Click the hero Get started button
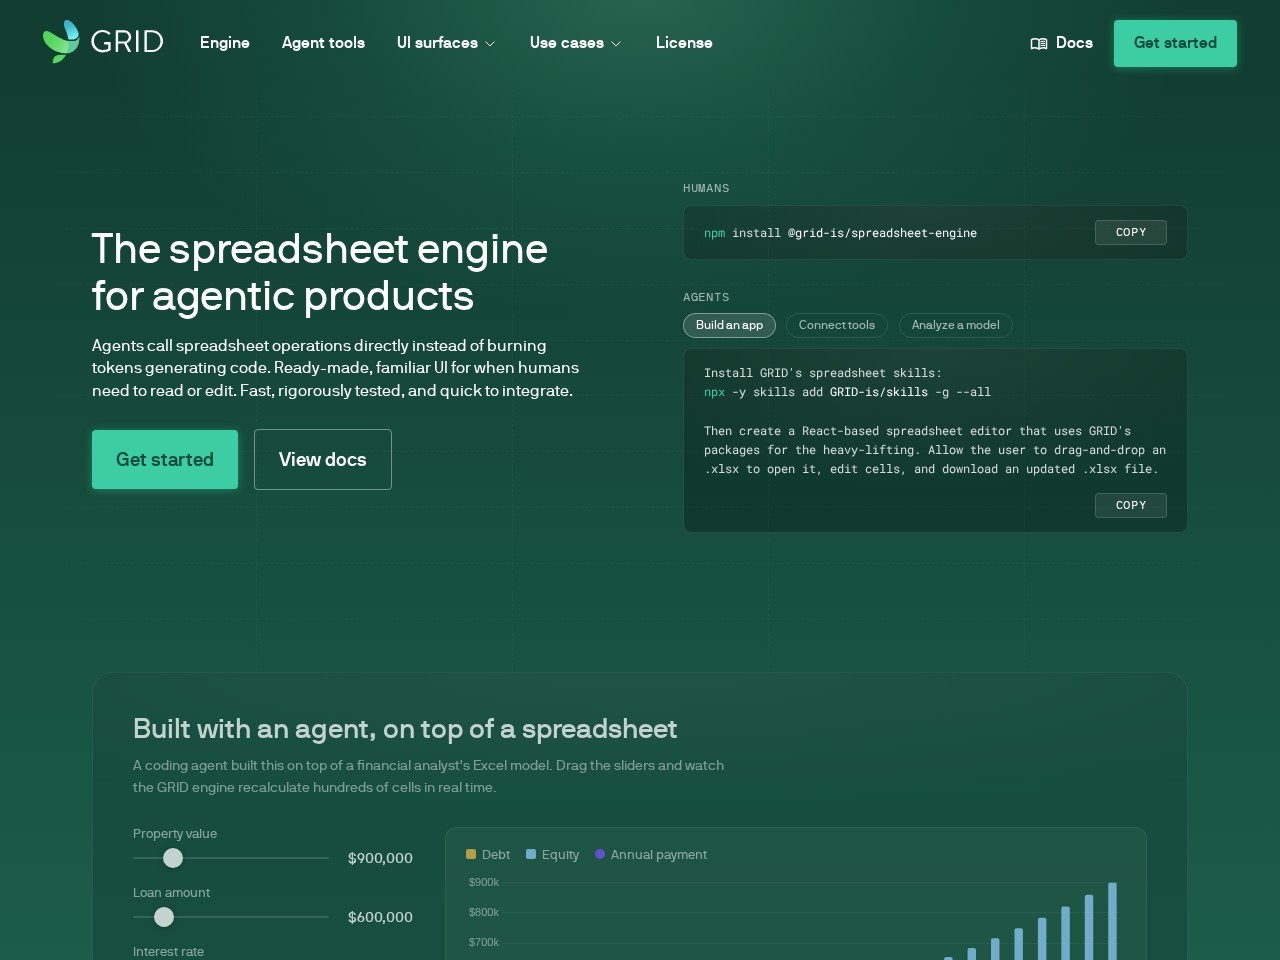The width and height of the screenshot is (1280, 960). (165, 459)
